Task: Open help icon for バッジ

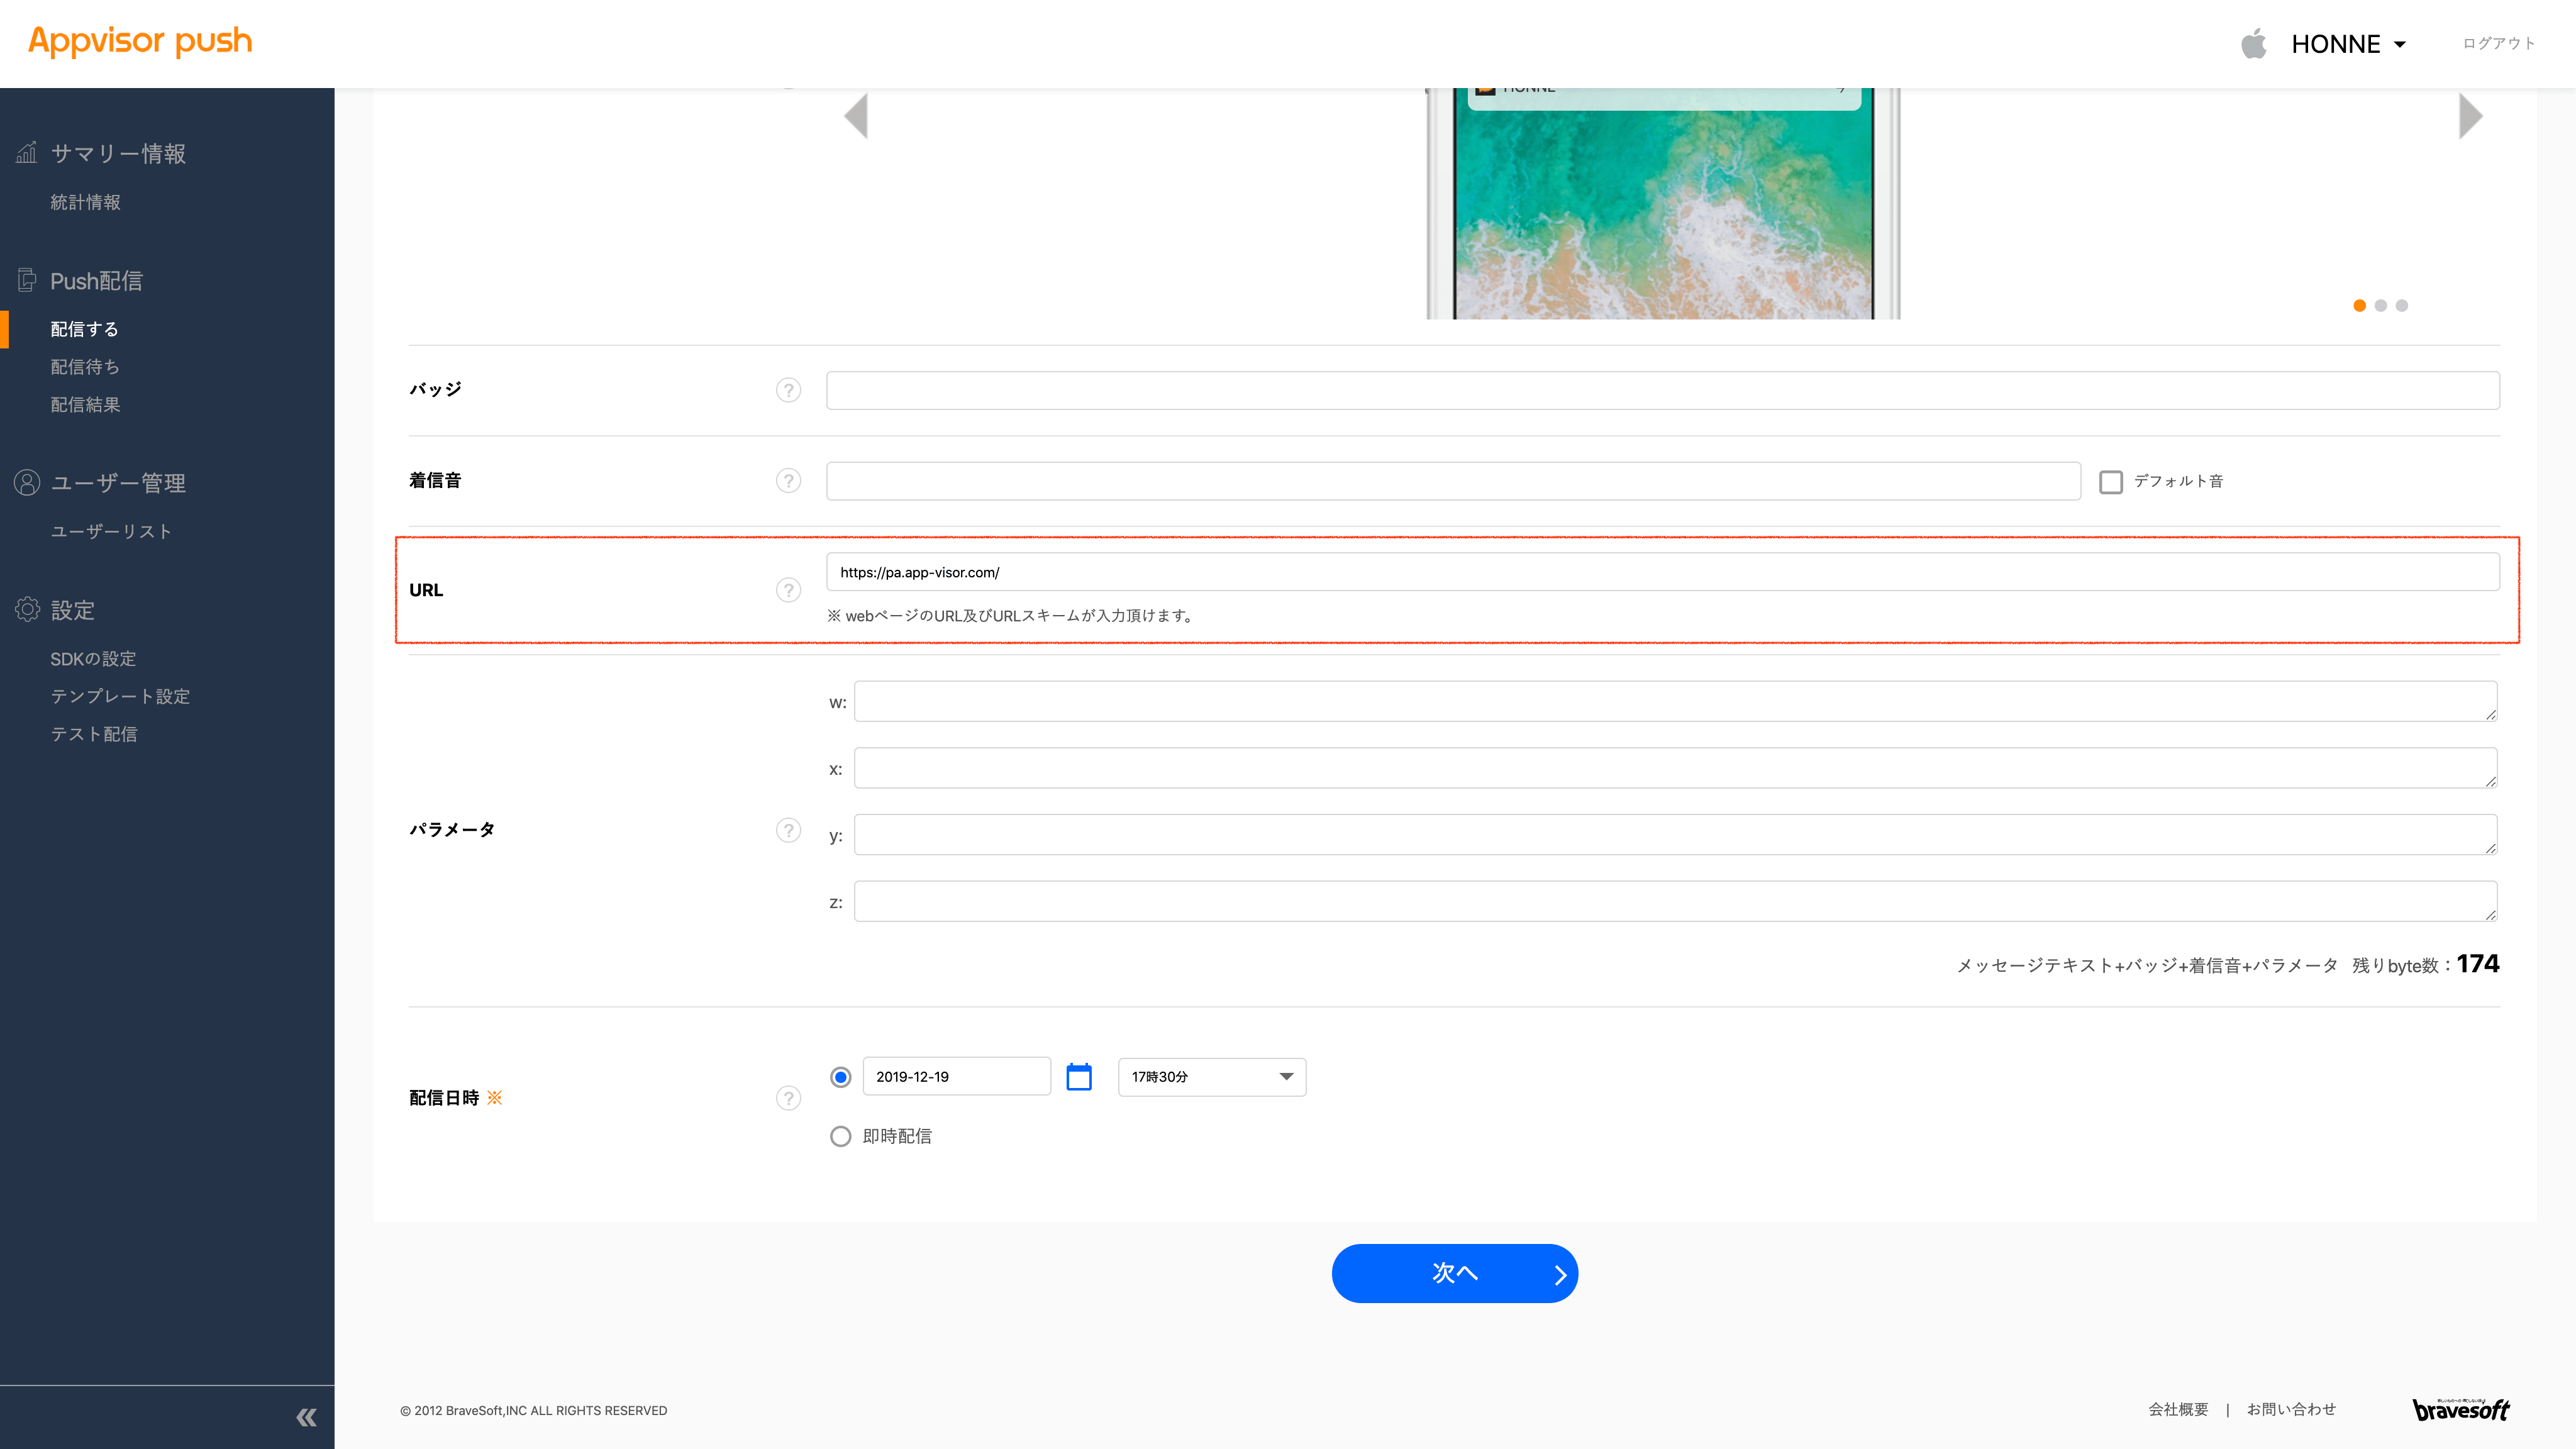Action: (x=788, y=390)
